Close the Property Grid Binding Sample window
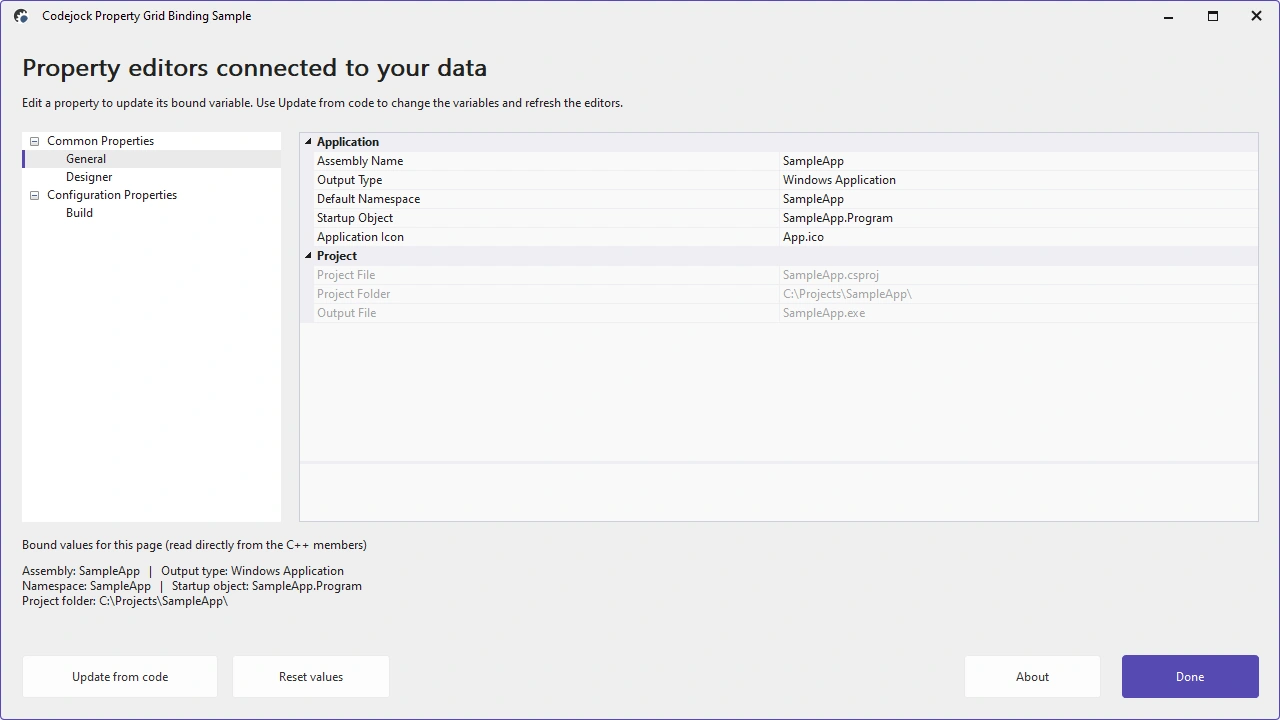The width and height of the screenshot is (1280, 720). [1257, 16]
